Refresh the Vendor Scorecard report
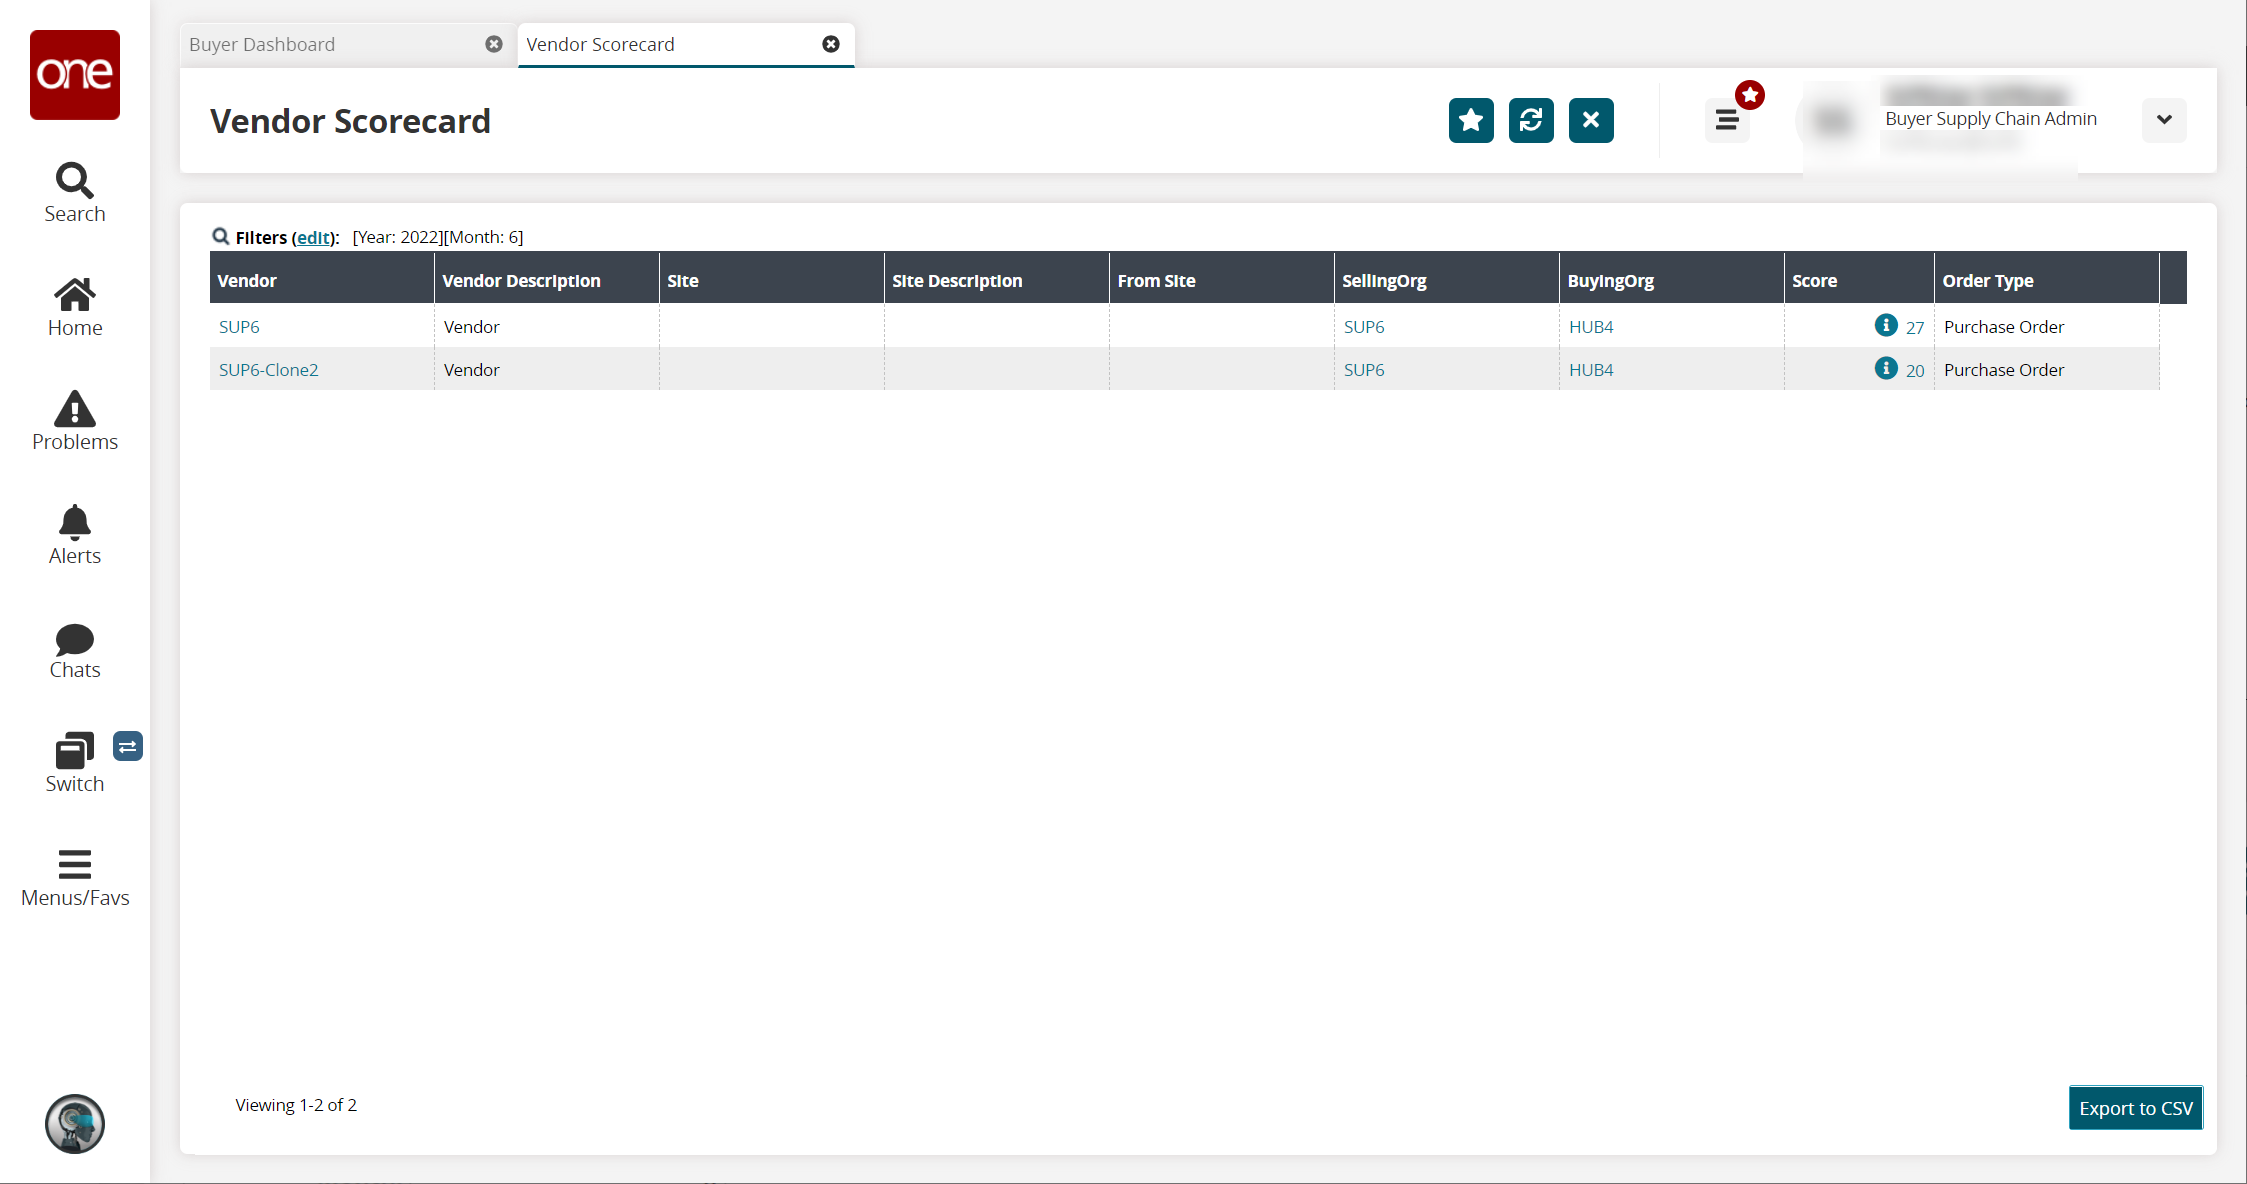This screenshot has width=2247, height=1184. (1530, 121)
